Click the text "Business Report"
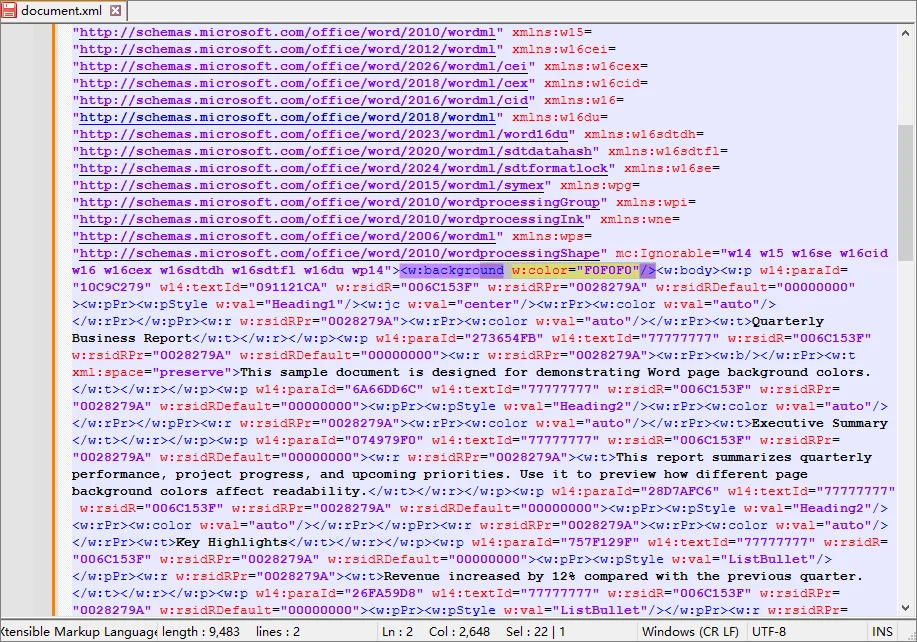917x642 pixels. 132,337
